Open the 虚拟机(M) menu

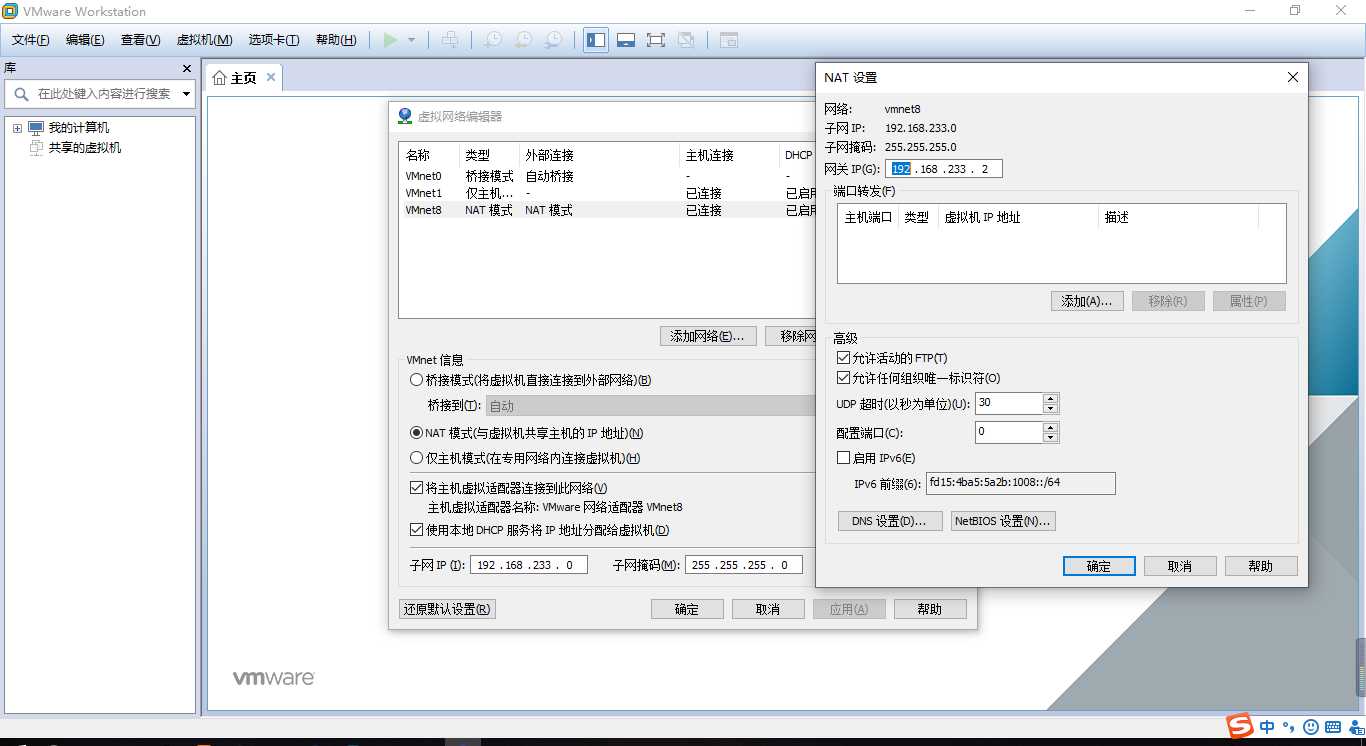click(204, 40)
